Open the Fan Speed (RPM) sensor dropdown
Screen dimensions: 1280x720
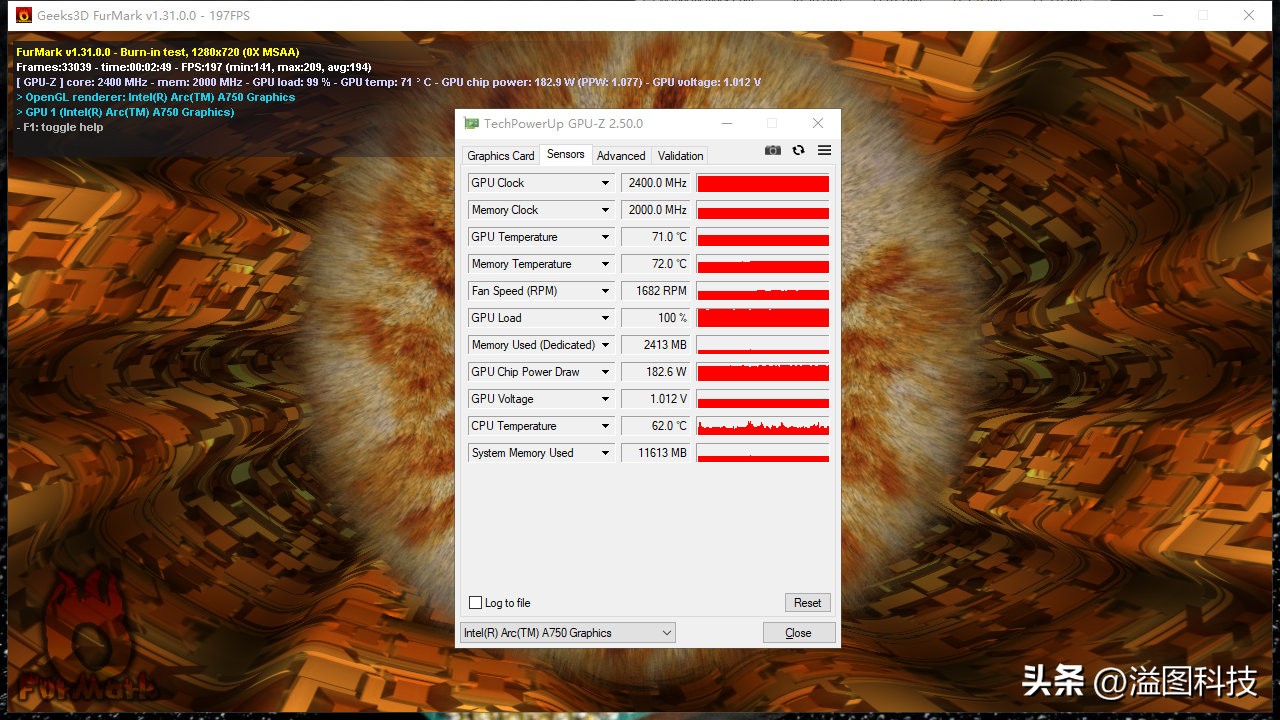click(605, 291)
